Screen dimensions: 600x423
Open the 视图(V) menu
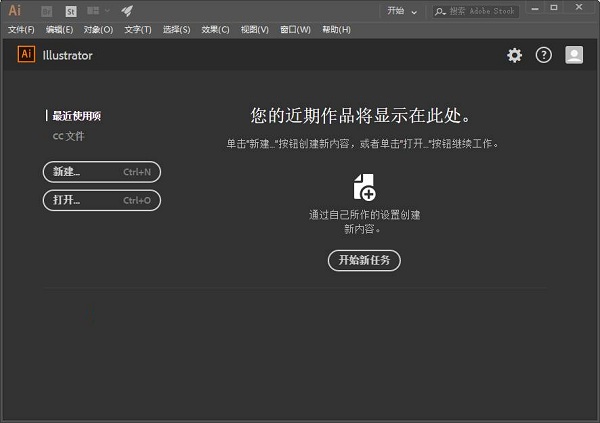tap(254, 29)
